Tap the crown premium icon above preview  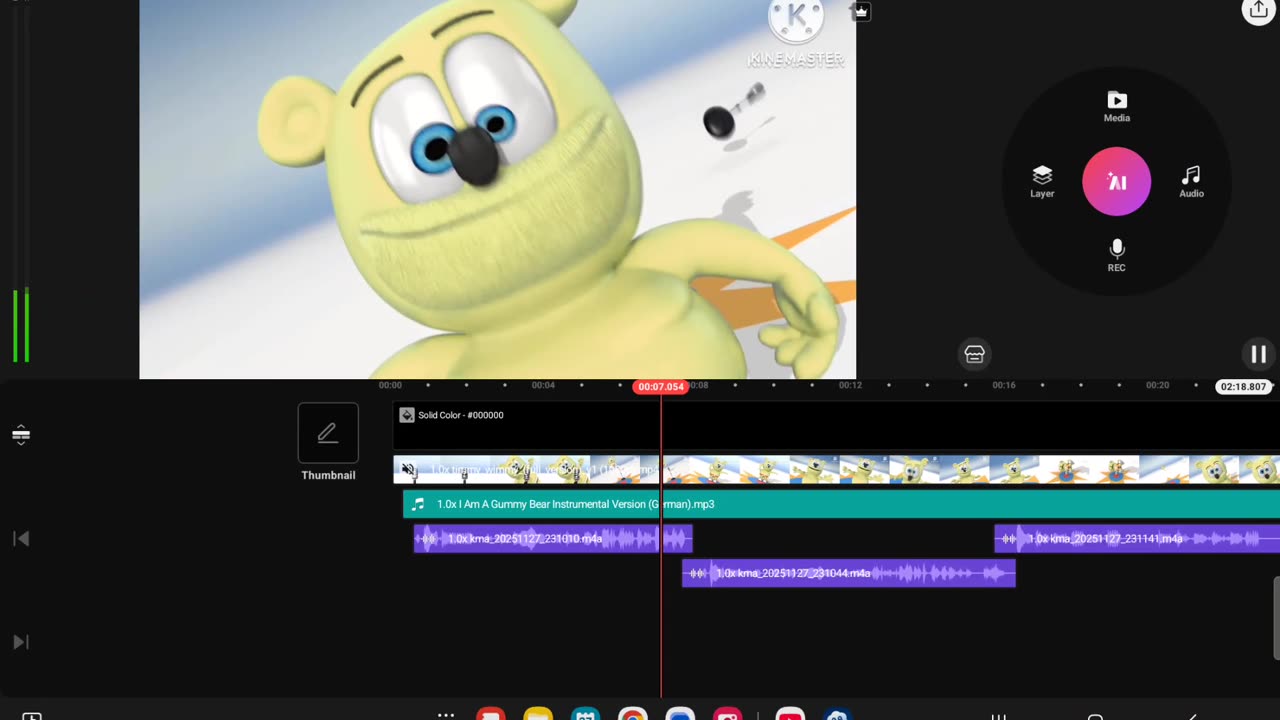pyautogui.click(x=860, y=11)
